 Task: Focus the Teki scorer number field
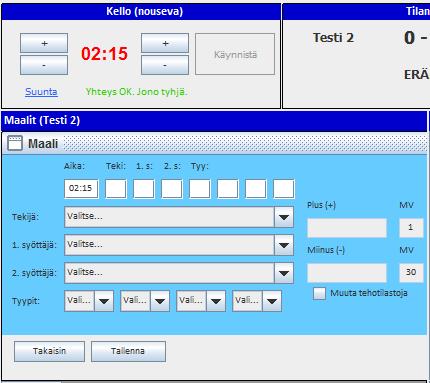pos(116,189)
